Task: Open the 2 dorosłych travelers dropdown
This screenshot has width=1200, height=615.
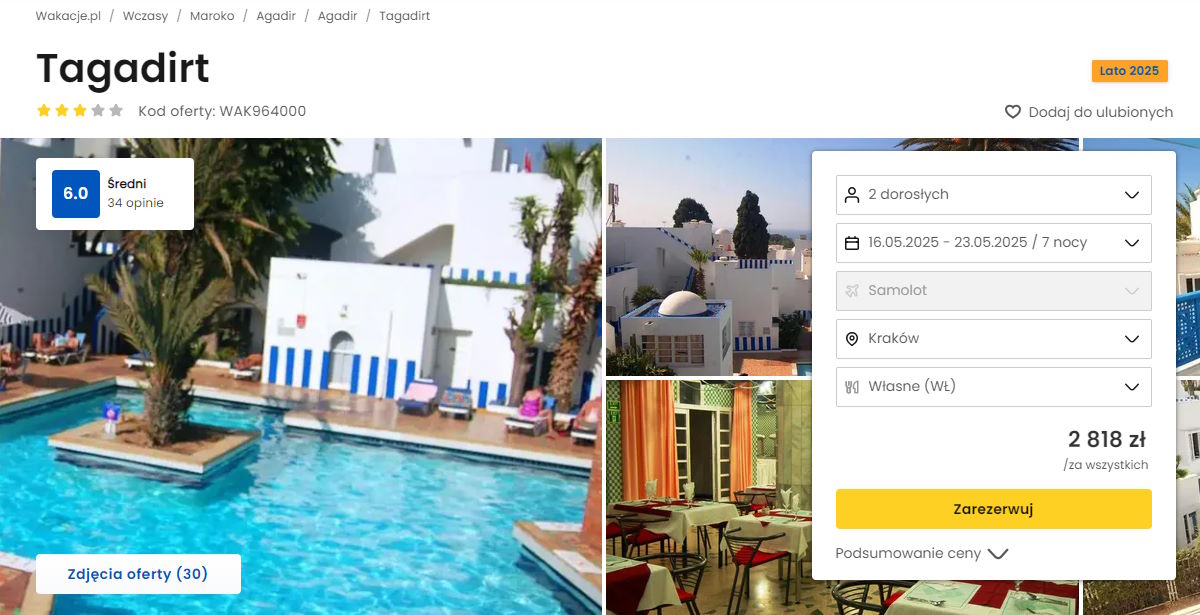Action: coord(994,195)
